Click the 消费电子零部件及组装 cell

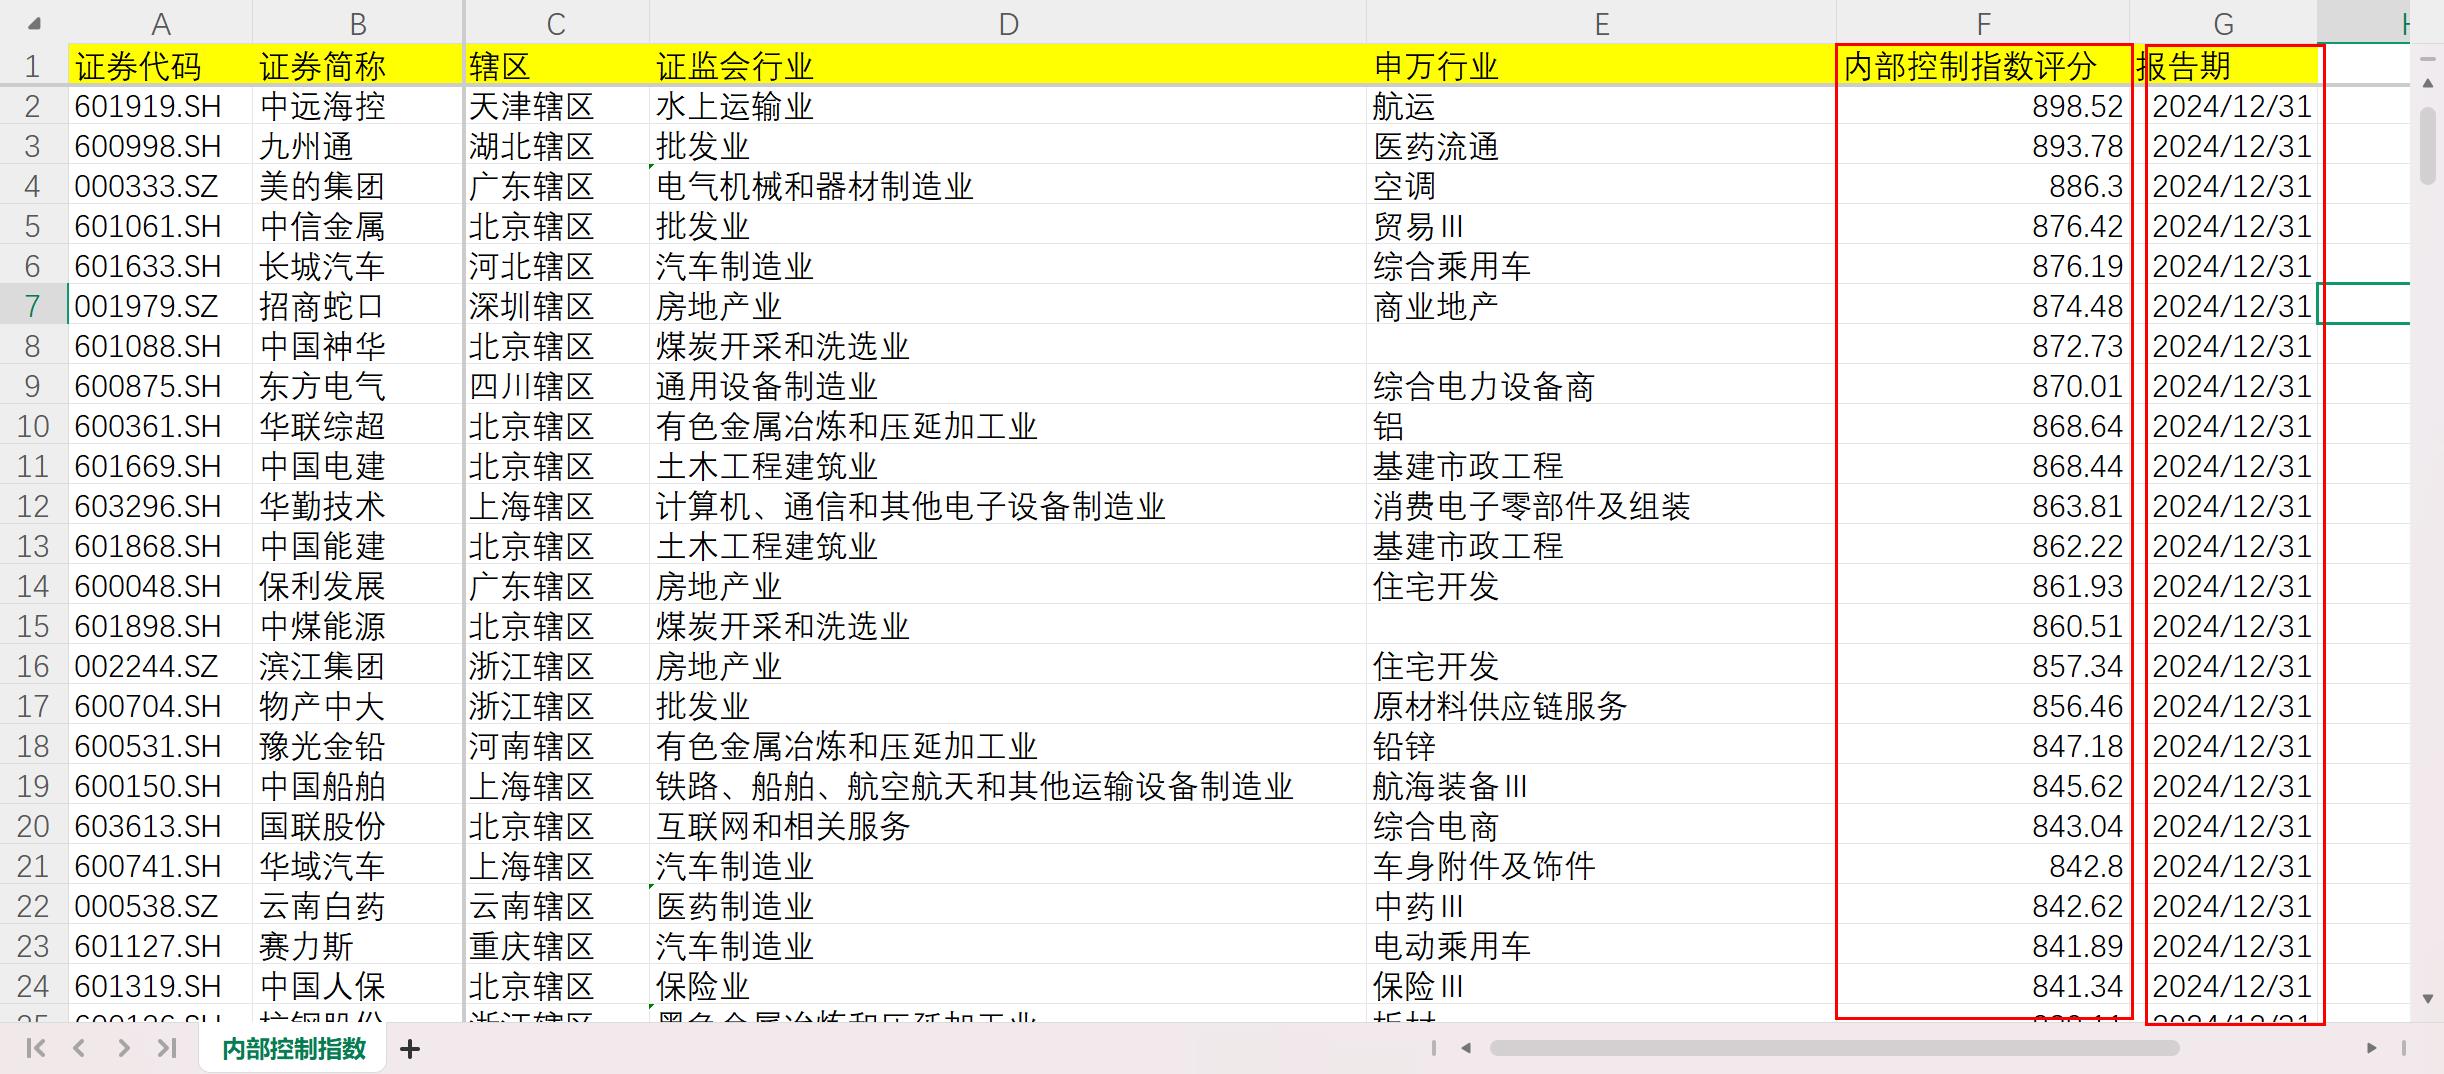1601,506
